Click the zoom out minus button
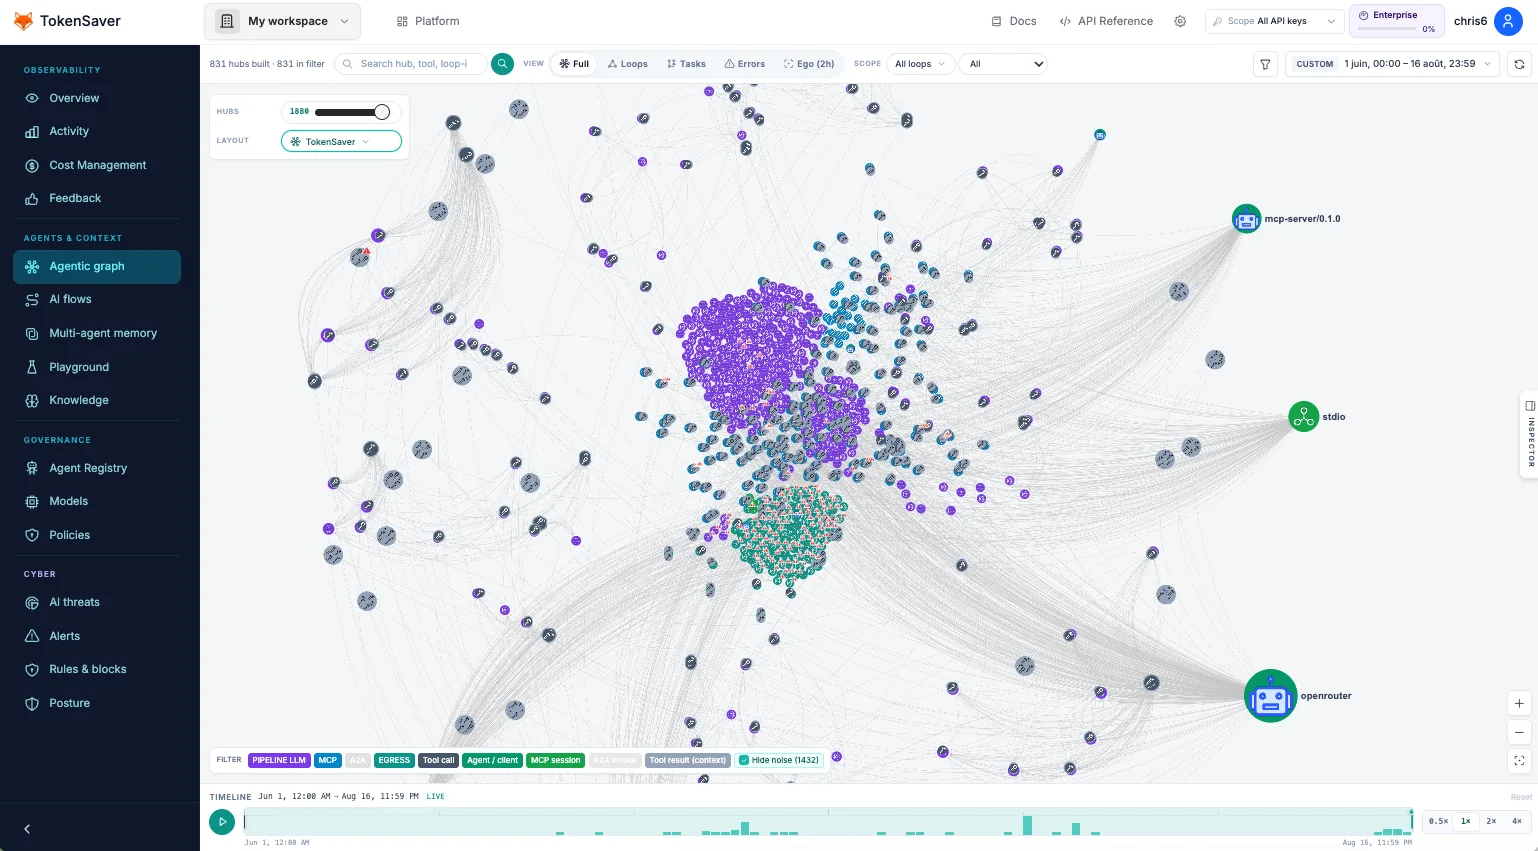Viewport: 1538px width, 851px height. click(x=1519, y=732)
